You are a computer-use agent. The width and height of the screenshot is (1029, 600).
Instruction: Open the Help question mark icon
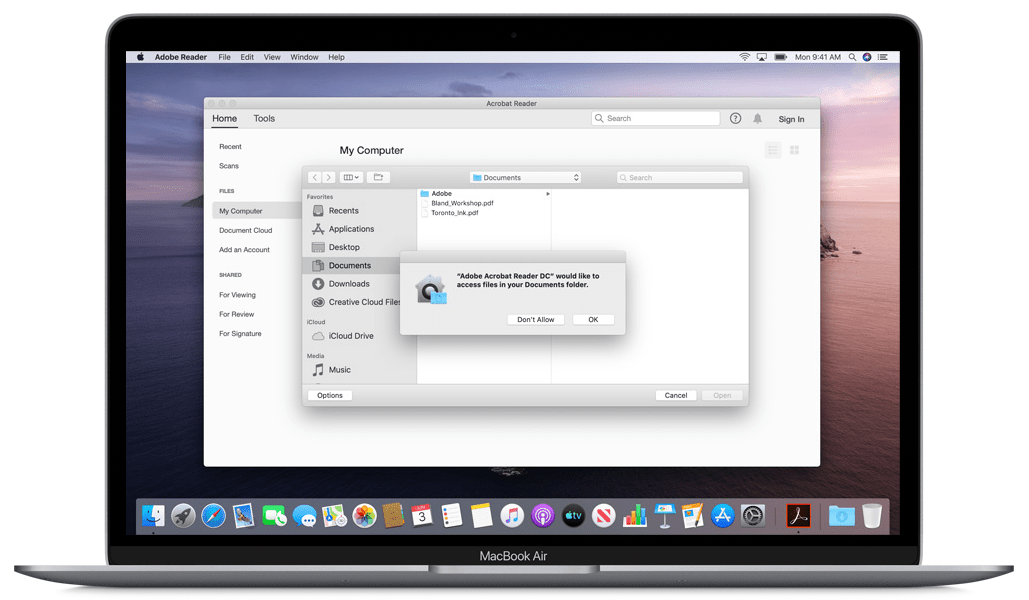[735, 118]
